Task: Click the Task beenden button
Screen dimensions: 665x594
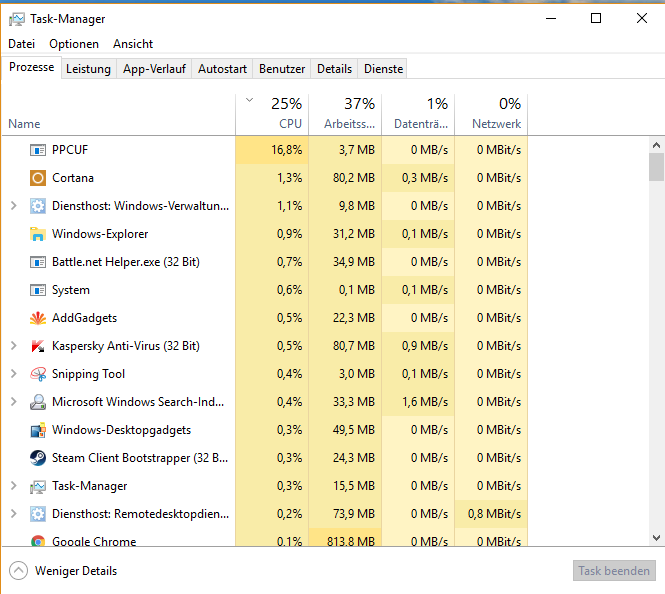Action: click(614, 571)
